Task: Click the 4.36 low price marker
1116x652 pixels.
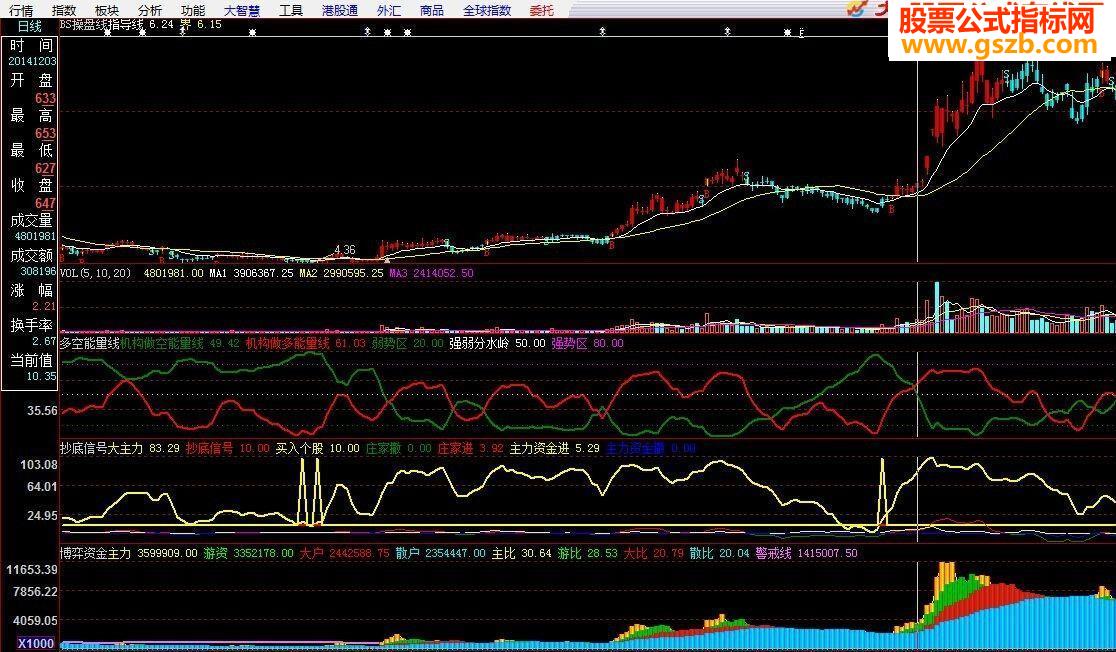Action: [x=344, y=250]
